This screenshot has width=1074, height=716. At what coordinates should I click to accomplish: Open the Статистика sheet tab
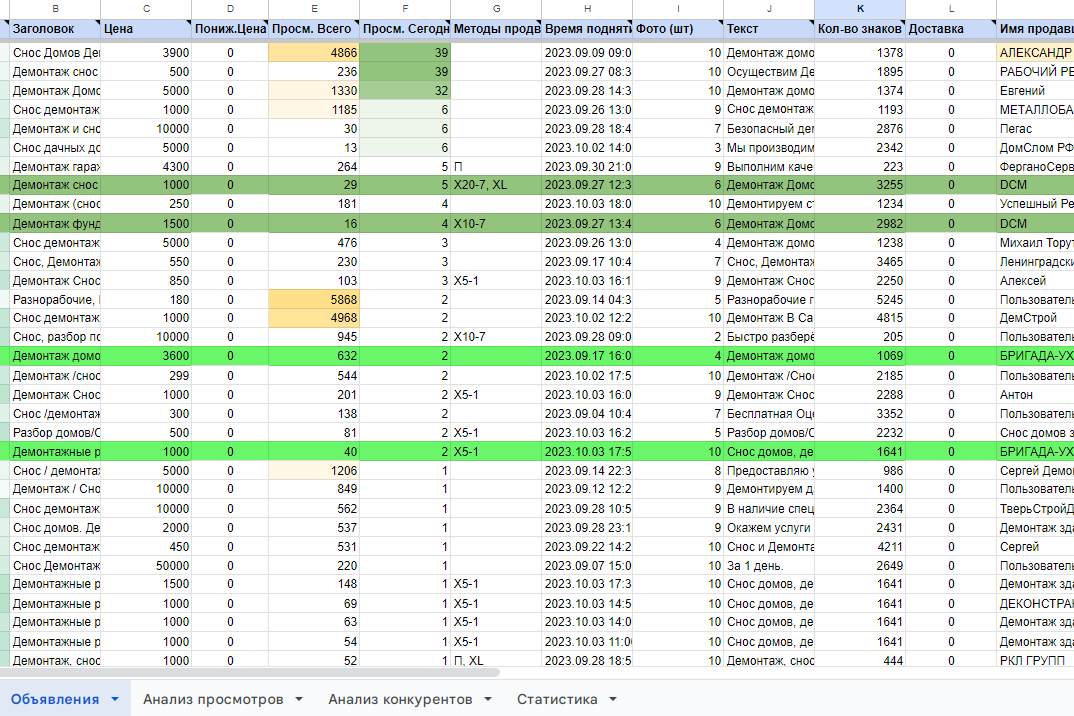pyautogui.click(x=557, y=699)
